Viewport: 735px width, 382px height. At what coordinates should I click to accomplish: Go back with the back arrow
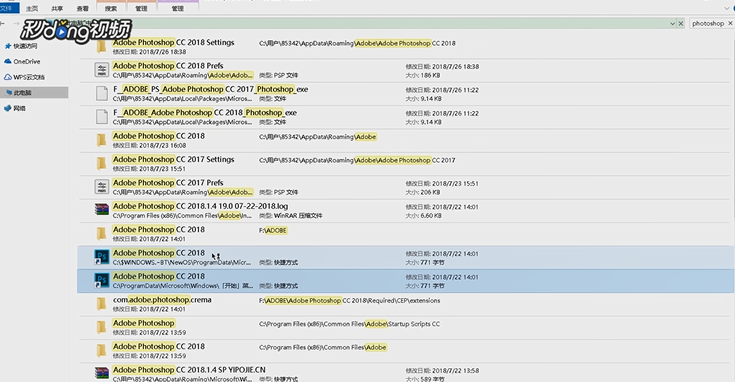click(3, 23)
